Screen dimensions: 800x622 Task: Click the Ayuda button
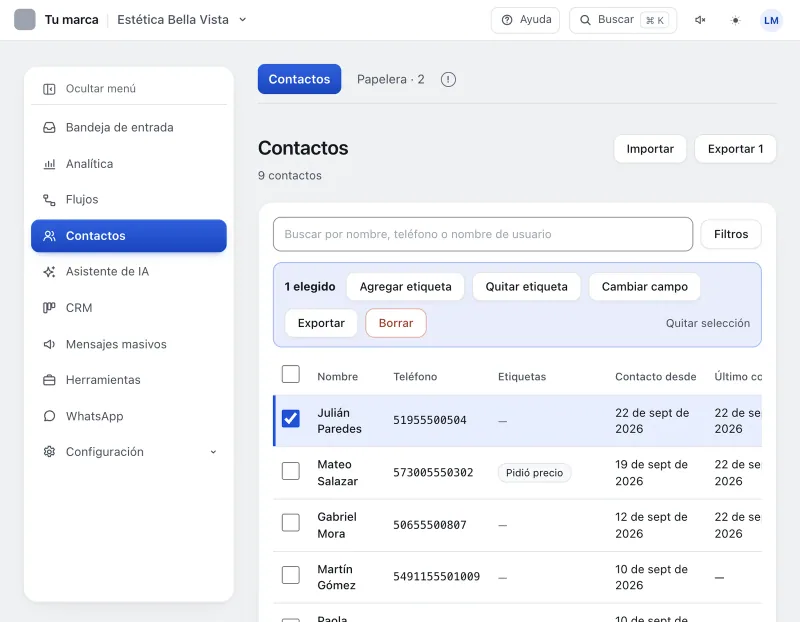[x=525, y=20]
